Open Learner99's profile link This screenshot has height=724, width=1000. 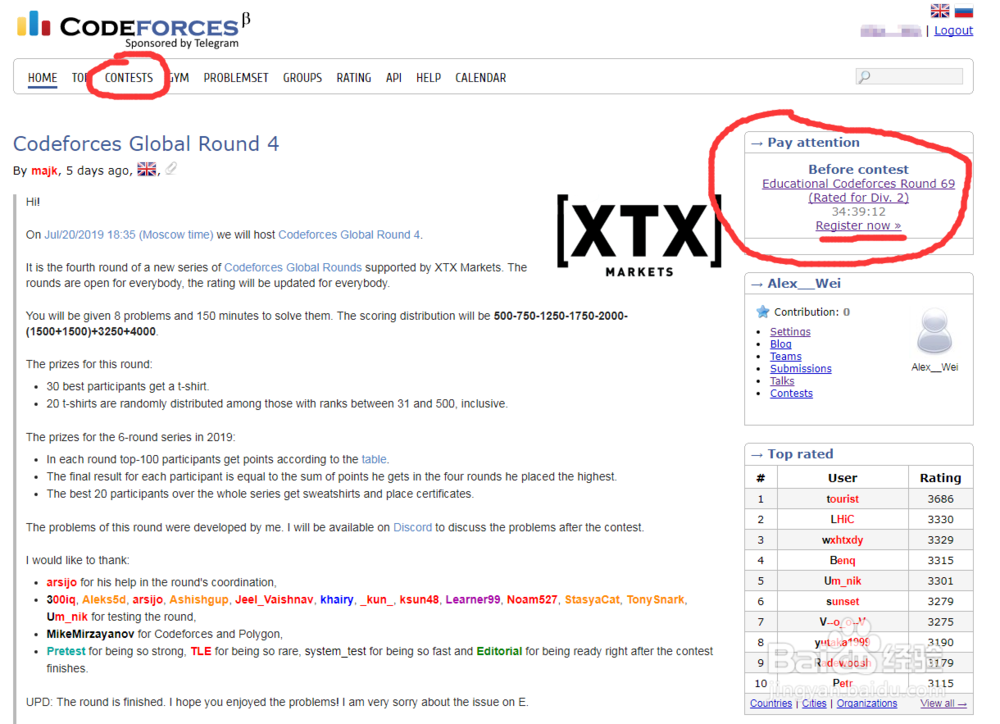(473, 600)
